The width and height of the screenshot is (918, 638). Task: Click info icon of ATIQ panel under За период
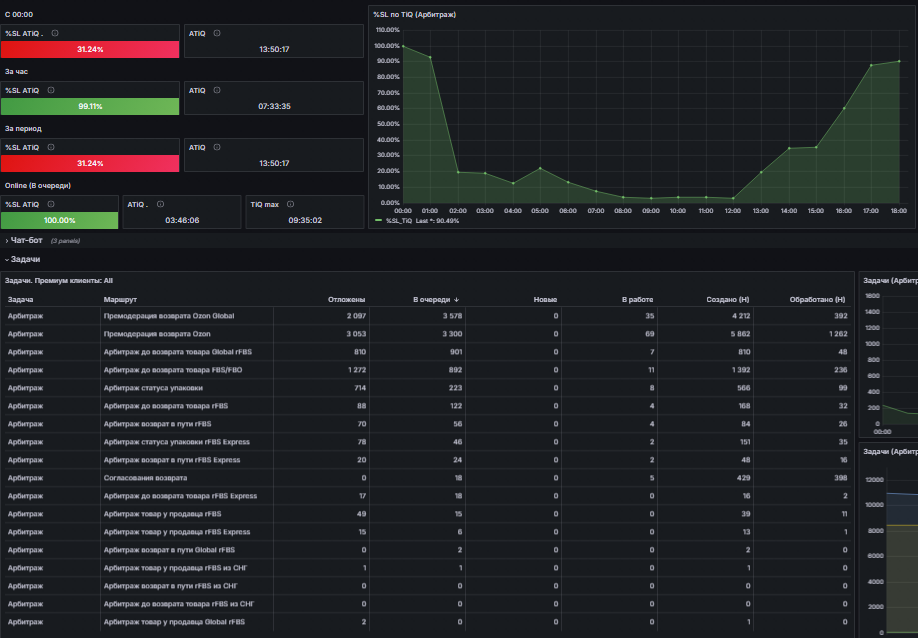(x=217, y=147)
